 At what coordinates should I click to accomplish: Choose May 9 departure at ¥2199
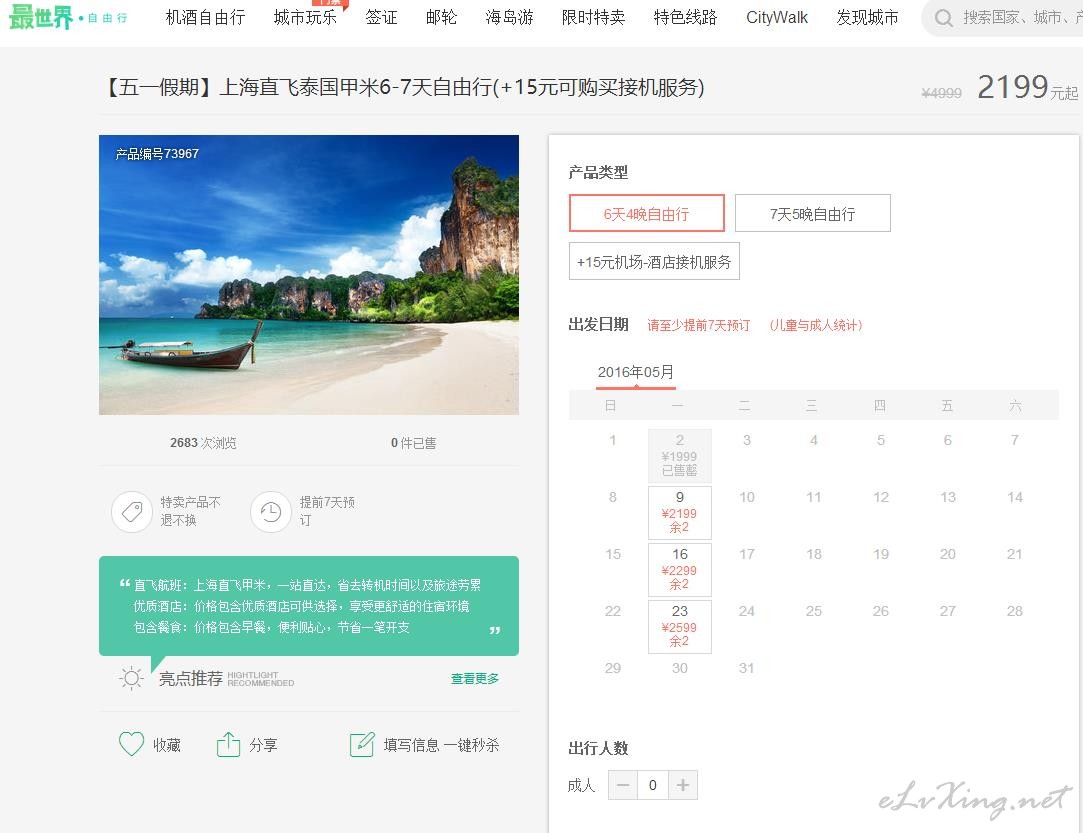tap(680, 513)
